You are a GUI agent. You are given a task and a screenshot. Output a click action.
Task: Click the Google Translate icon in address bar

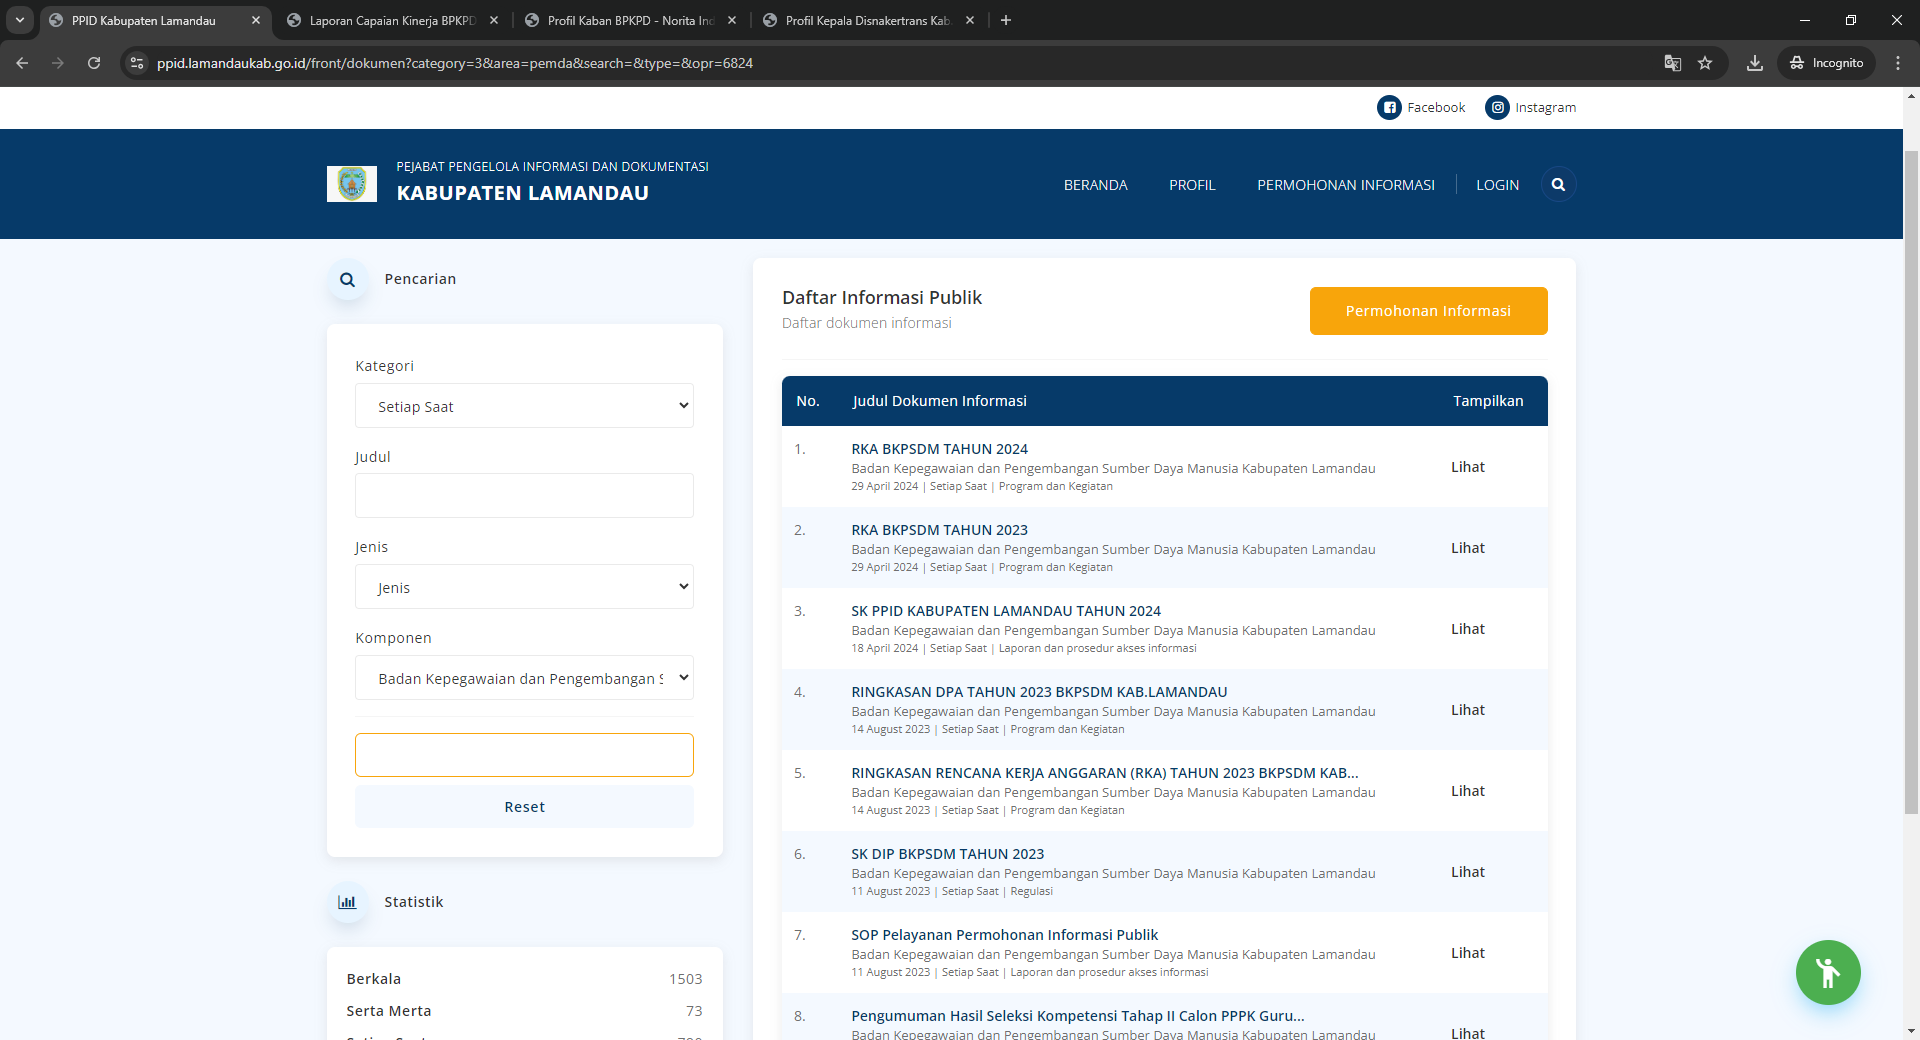pos(1672,63)
